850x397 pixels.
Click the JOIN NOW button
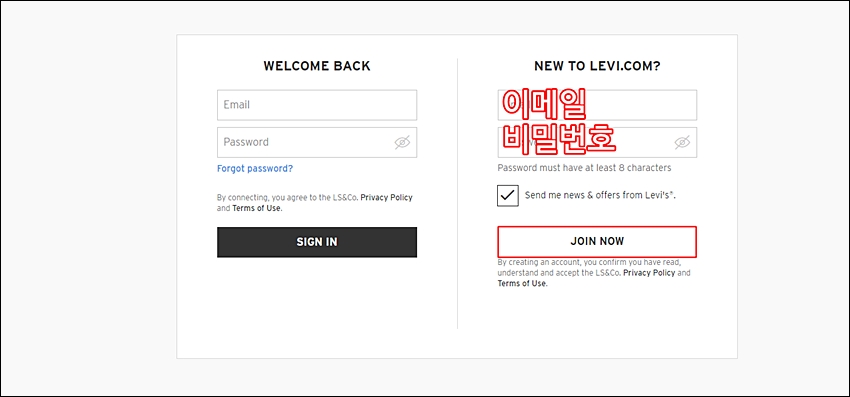(597, 241)
